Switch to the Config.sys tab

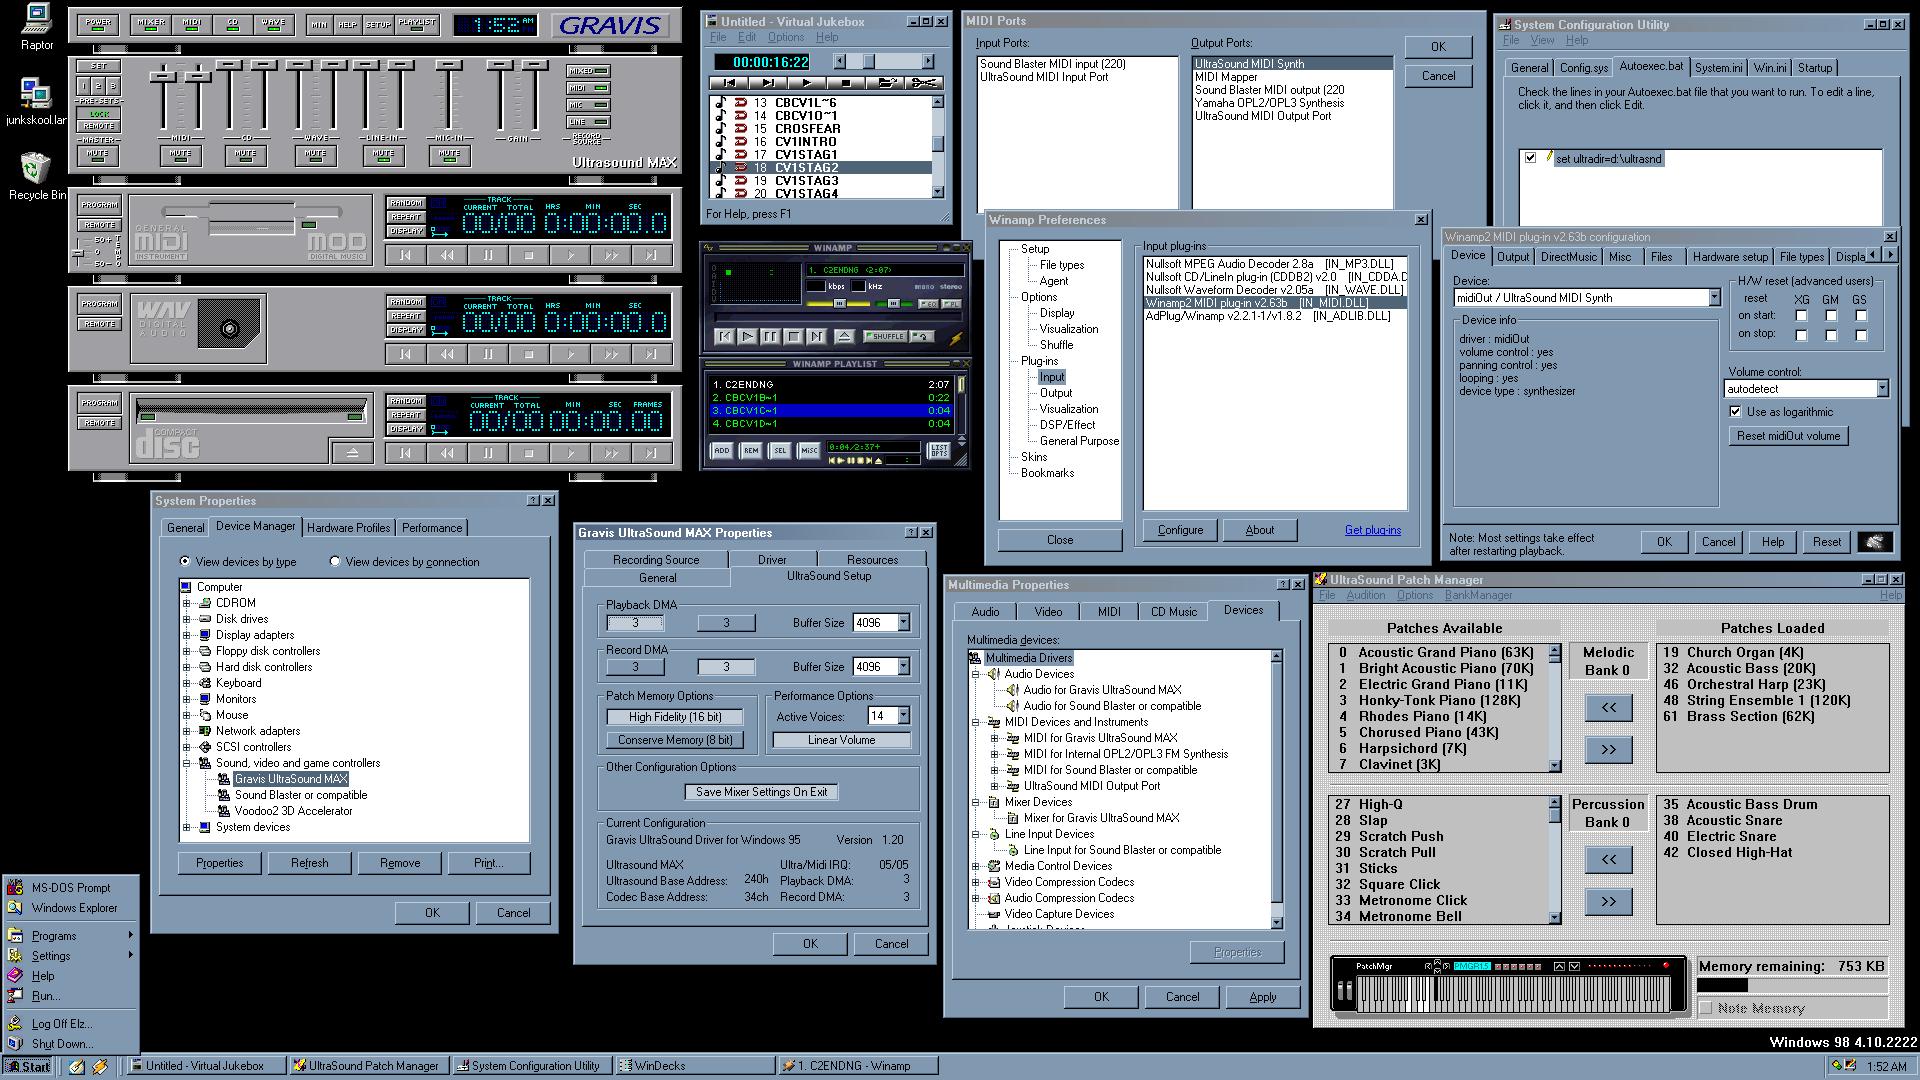pyautogui.click(x=1583, y=68)
